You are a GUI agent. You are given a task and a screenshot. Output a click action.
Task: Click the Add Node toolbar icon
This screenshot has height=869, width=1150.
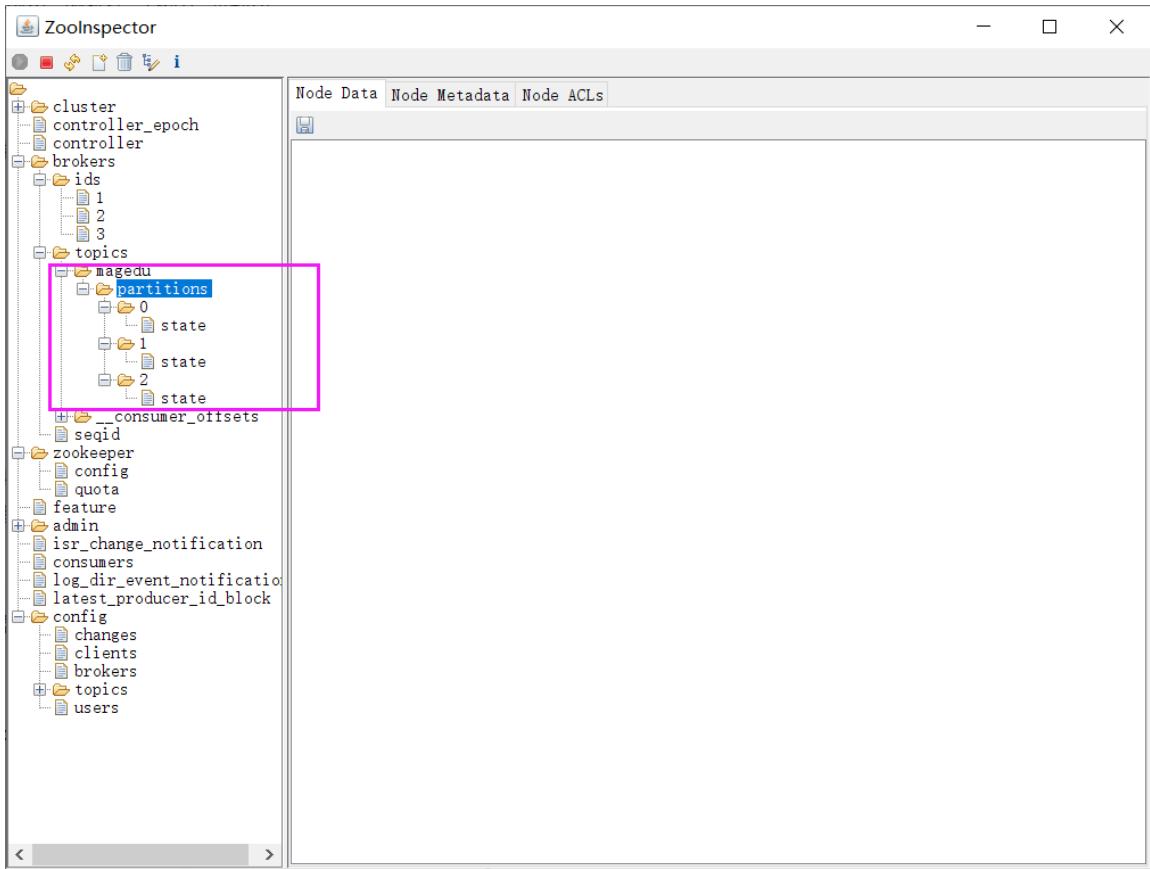tap(99, 62)
